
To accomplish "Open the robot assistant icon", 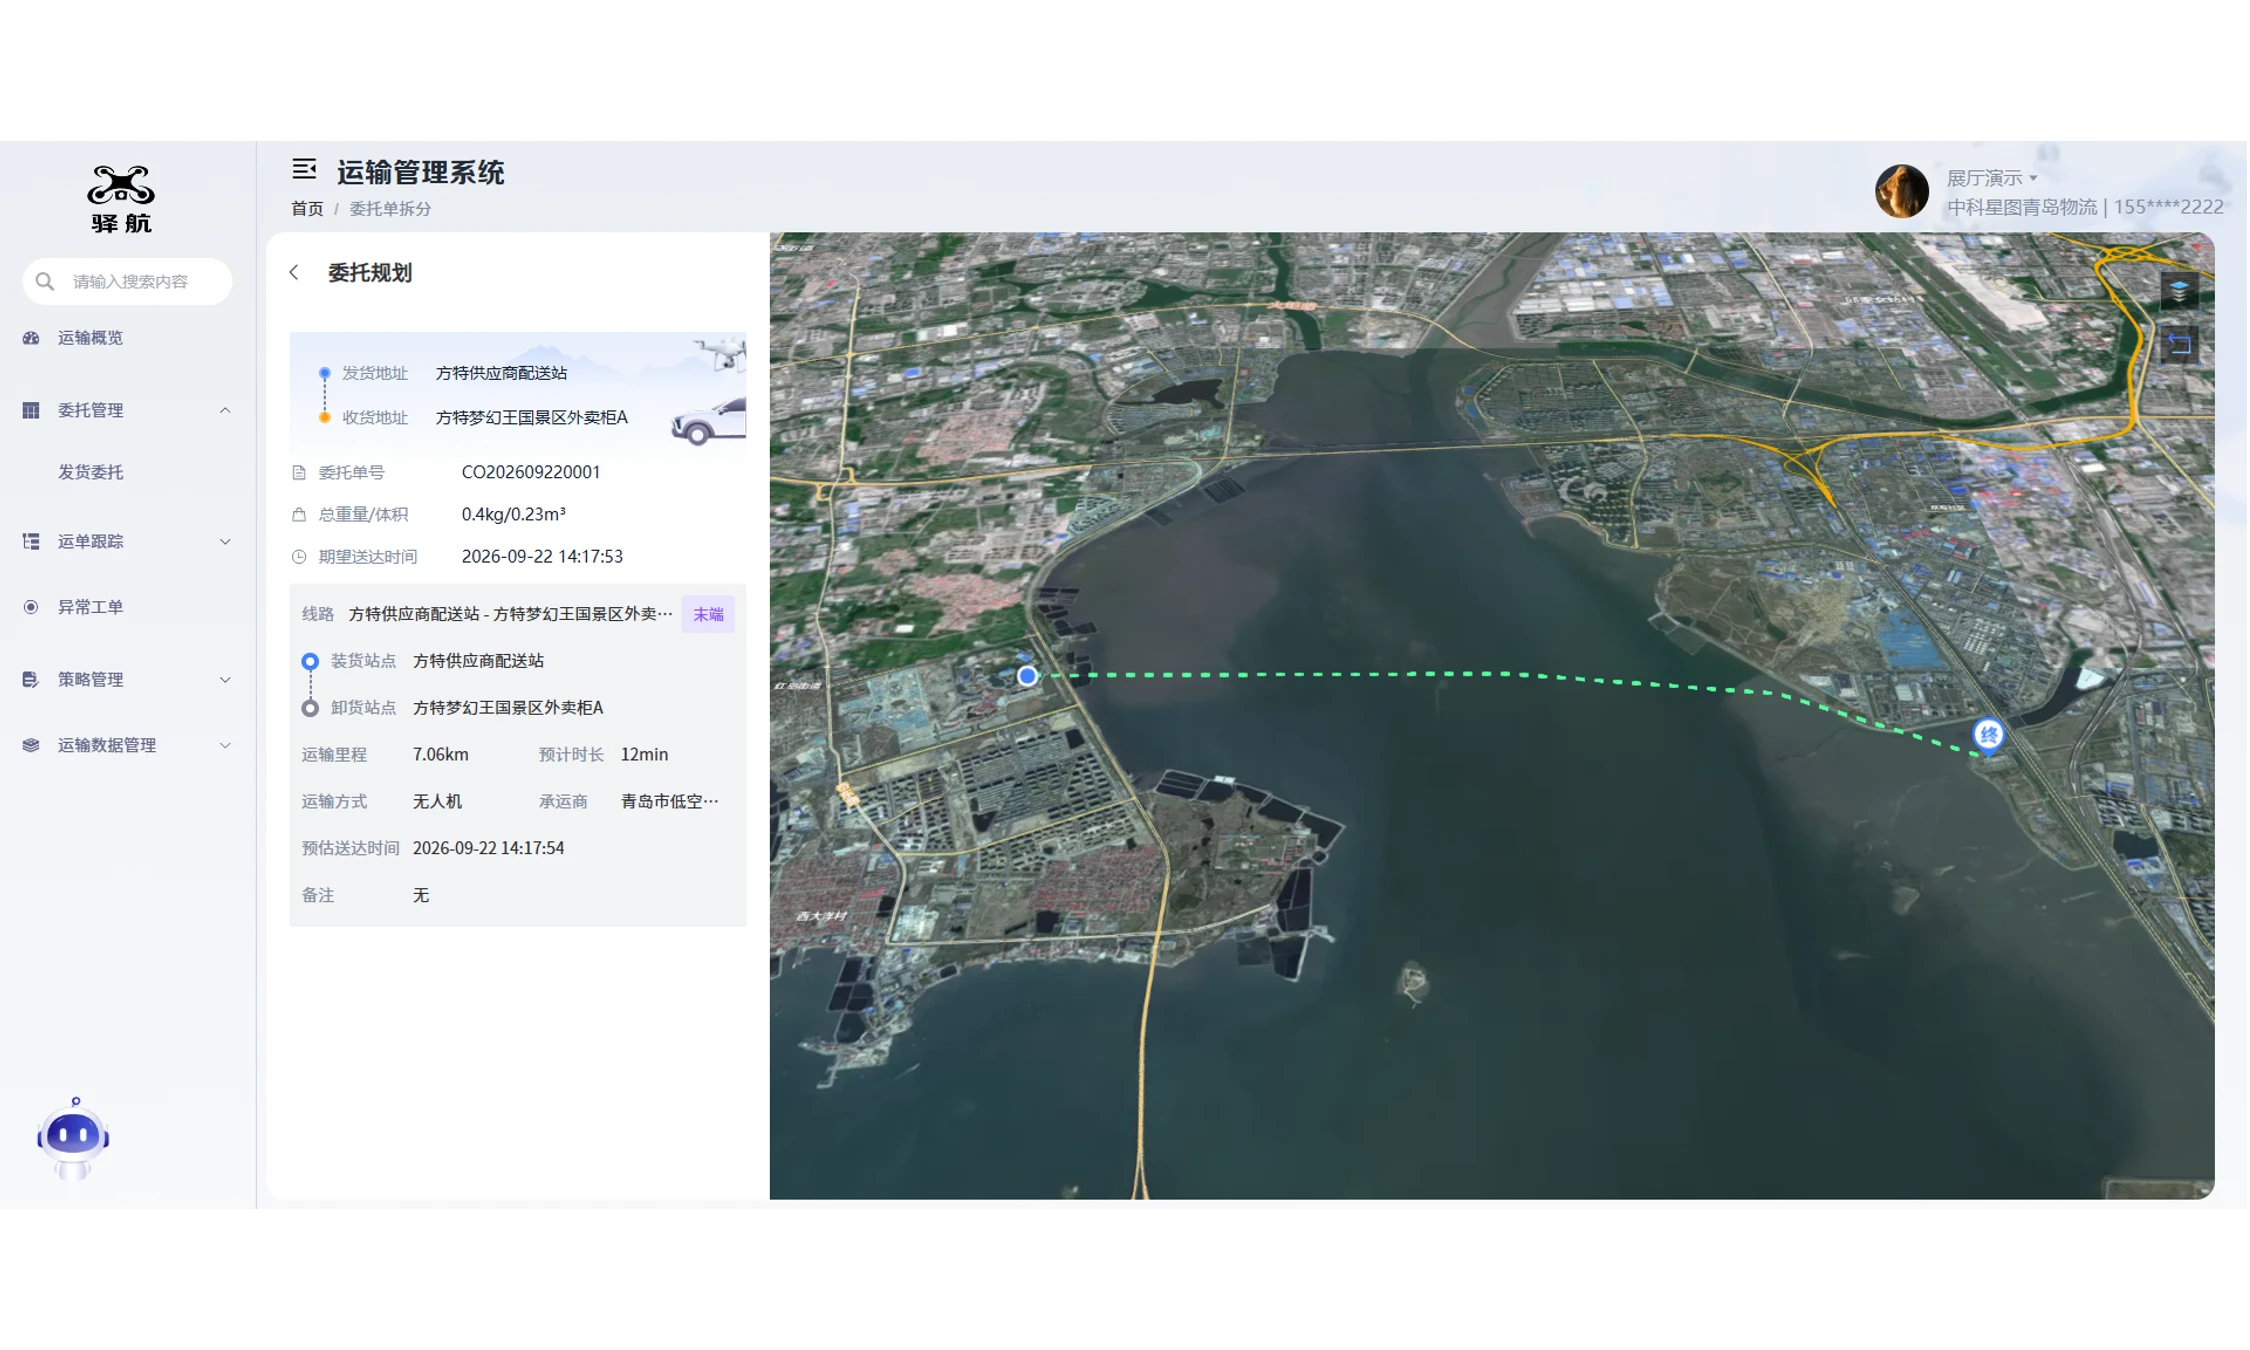I will click(x=73, y=1138).
